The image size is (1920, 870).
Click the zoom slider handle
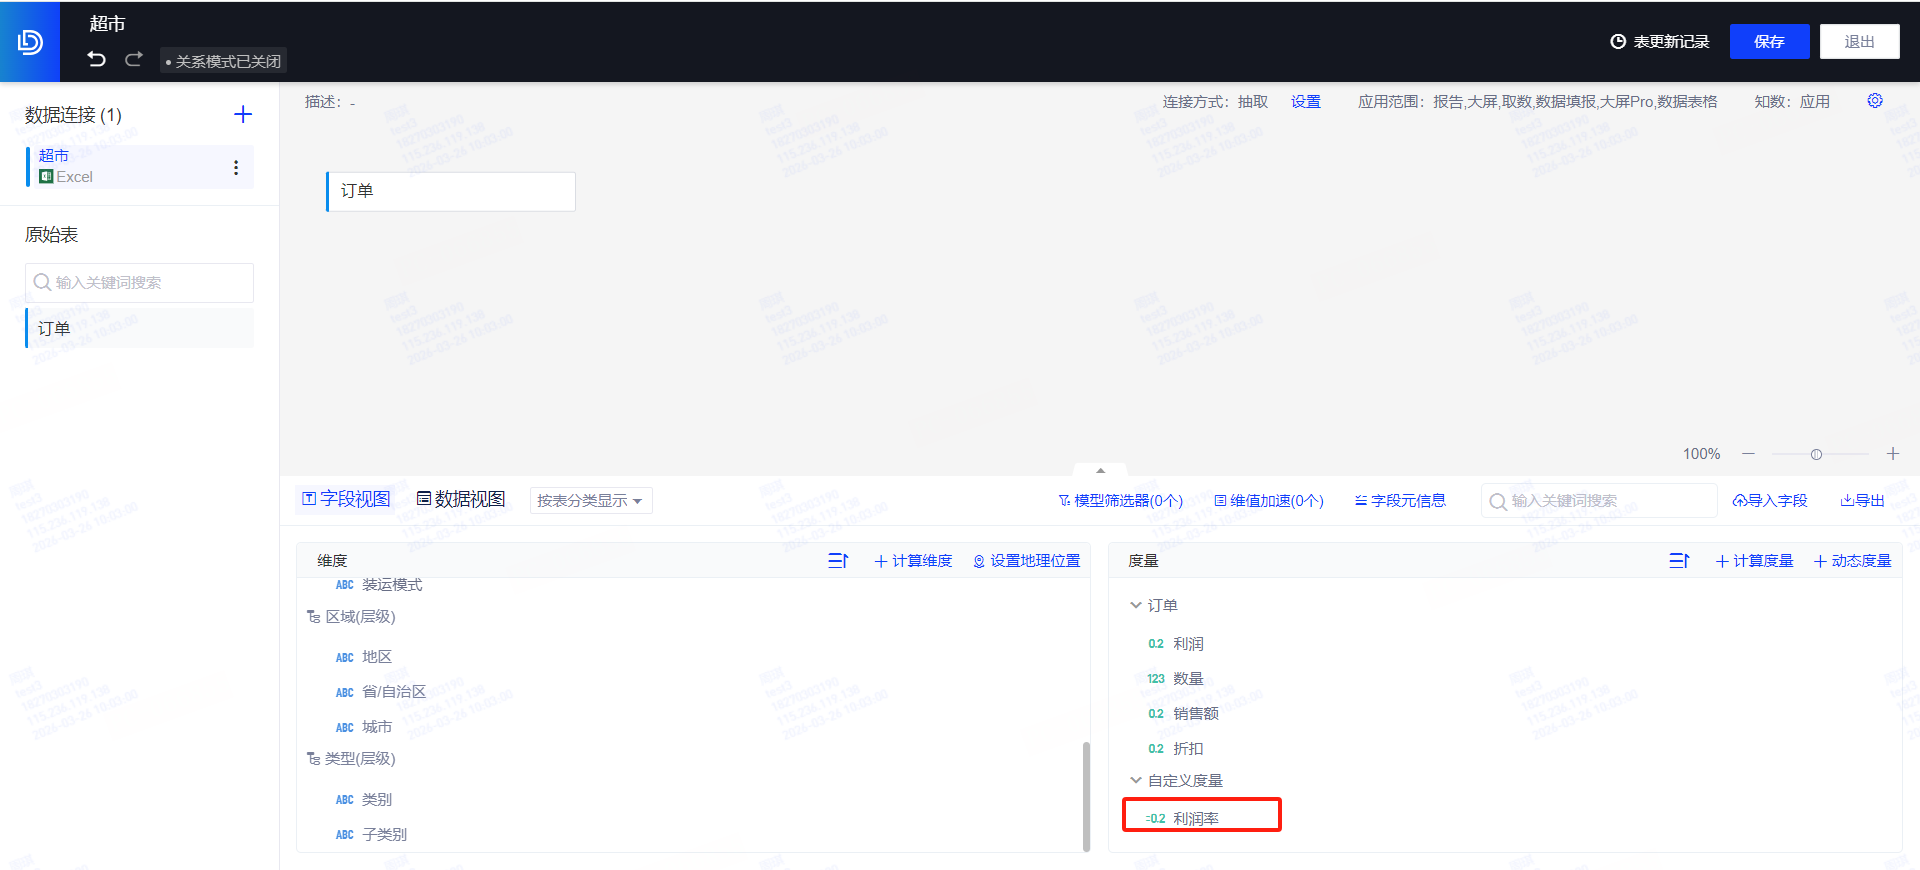coord(1816,454)
